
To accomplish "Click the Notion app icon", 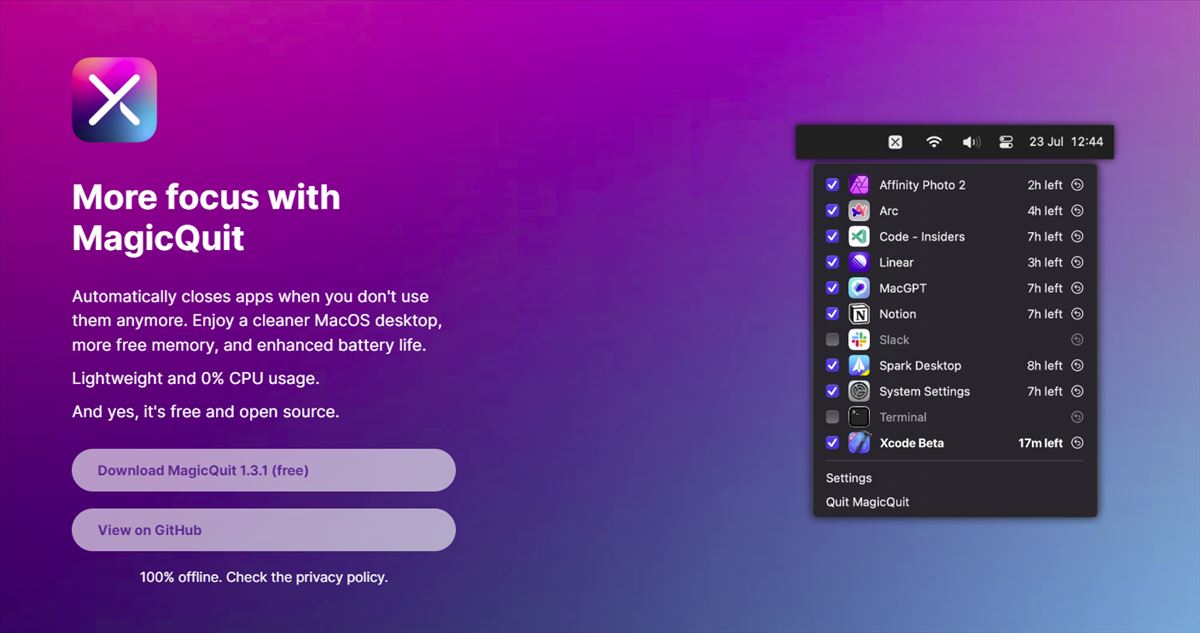I will click(x=859, y=314).
